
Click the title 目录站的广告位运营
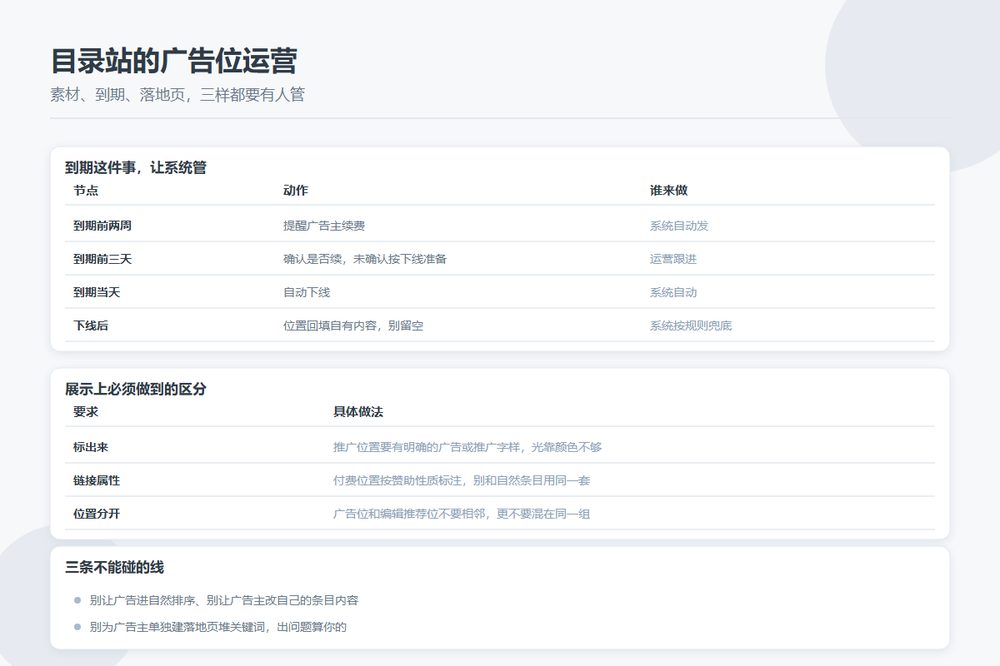pos(173,61)
